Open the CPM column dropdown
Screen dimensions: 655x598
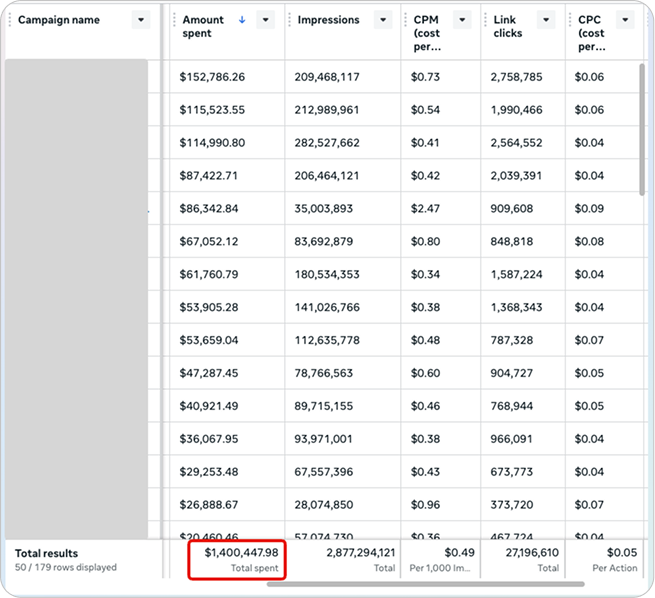point(462,20)
